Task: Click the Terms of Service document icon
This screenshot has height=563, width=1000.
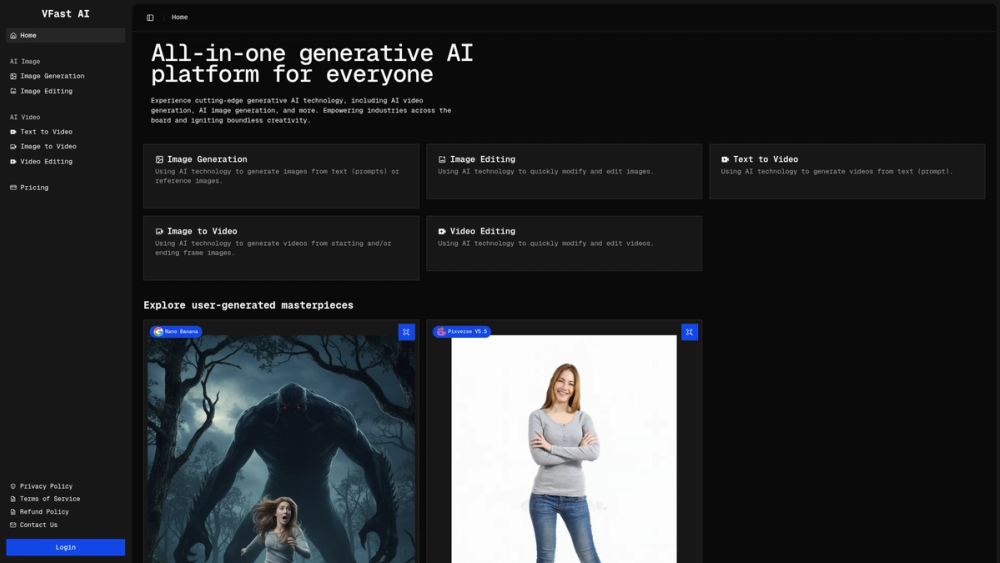Action: coord(13,499)
